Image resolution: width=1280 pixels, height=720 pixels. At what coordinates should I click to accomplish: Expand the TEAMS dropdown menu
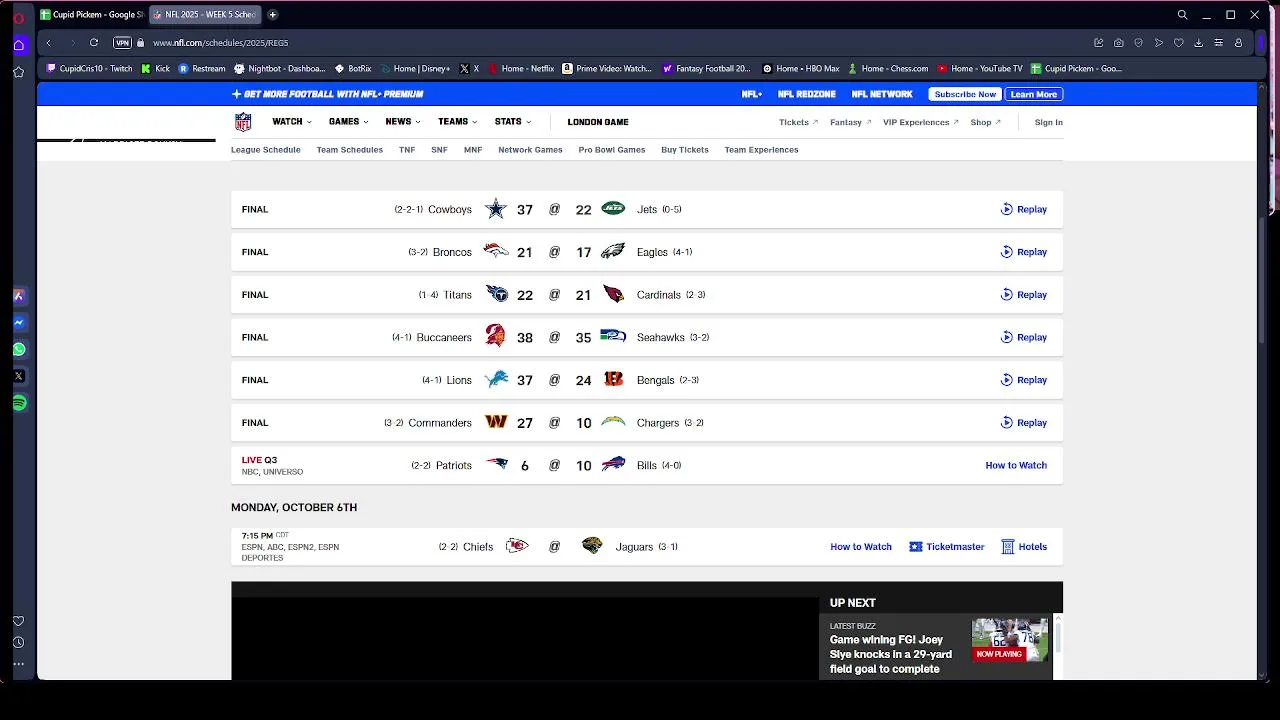point(457,122)
